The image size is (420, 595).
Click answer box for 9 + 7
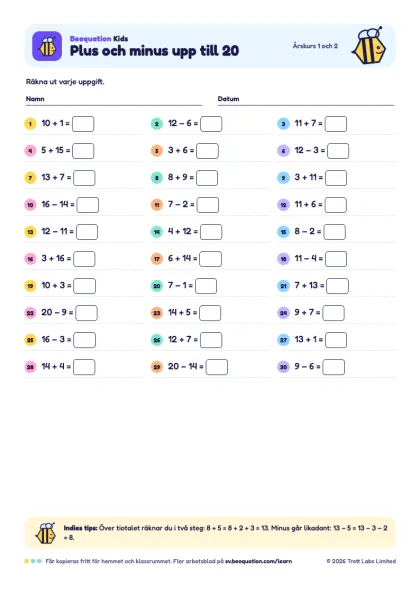(x=333, y=313)
